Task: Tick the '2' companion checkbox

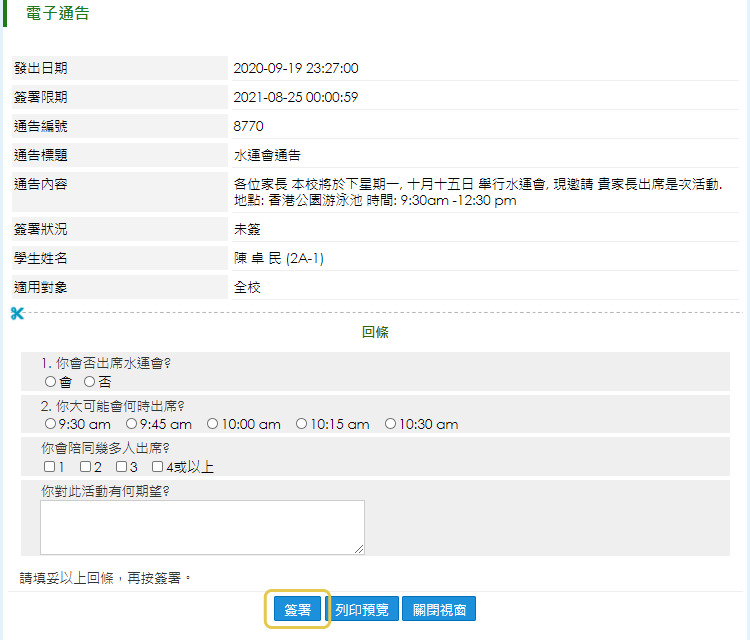Action: tap(86, 466)
